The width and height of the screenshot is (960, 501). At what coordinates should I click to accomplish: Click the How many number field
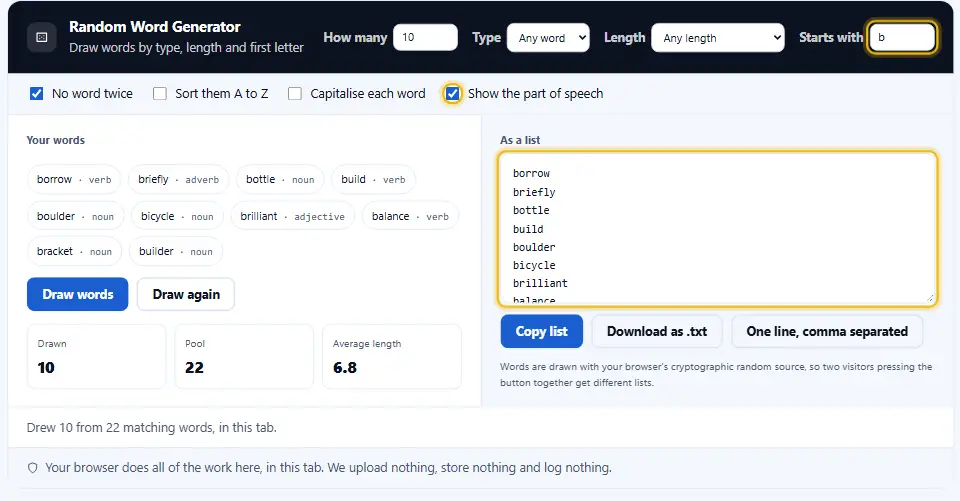pyautogui.click(x=425, y=37)
